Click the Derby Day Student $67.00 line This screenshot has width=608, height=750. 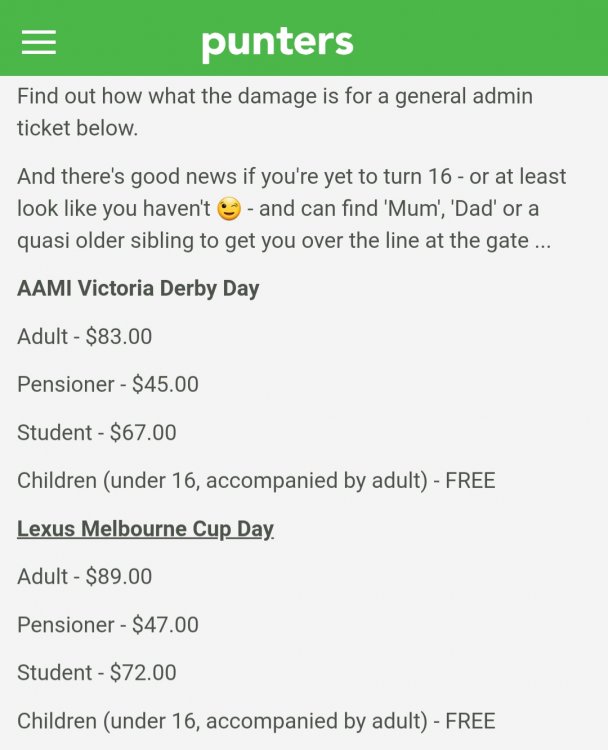[x=97, y=433]
